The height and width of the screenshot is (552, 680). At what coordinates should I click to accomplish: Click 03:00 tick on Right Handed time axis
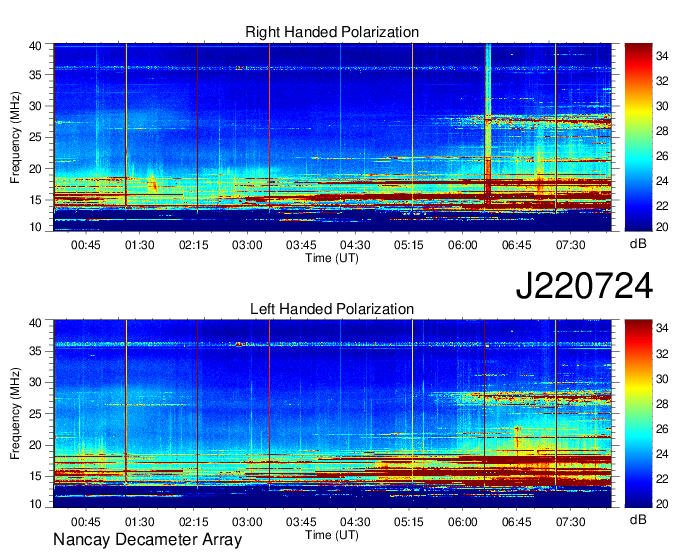(x=247, y=245)
